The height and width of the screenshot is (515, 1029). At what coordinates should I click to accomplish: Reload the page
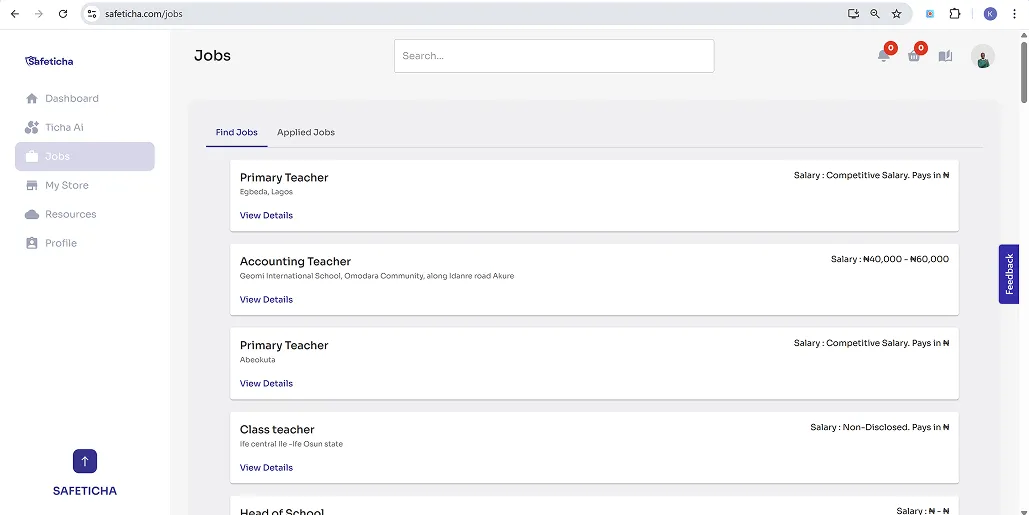tap(63, 14)
